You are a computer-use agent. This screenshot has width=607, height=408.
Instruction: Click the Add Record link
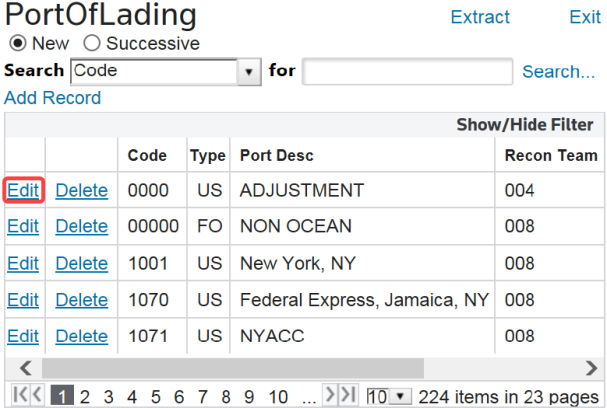[53, 98]
